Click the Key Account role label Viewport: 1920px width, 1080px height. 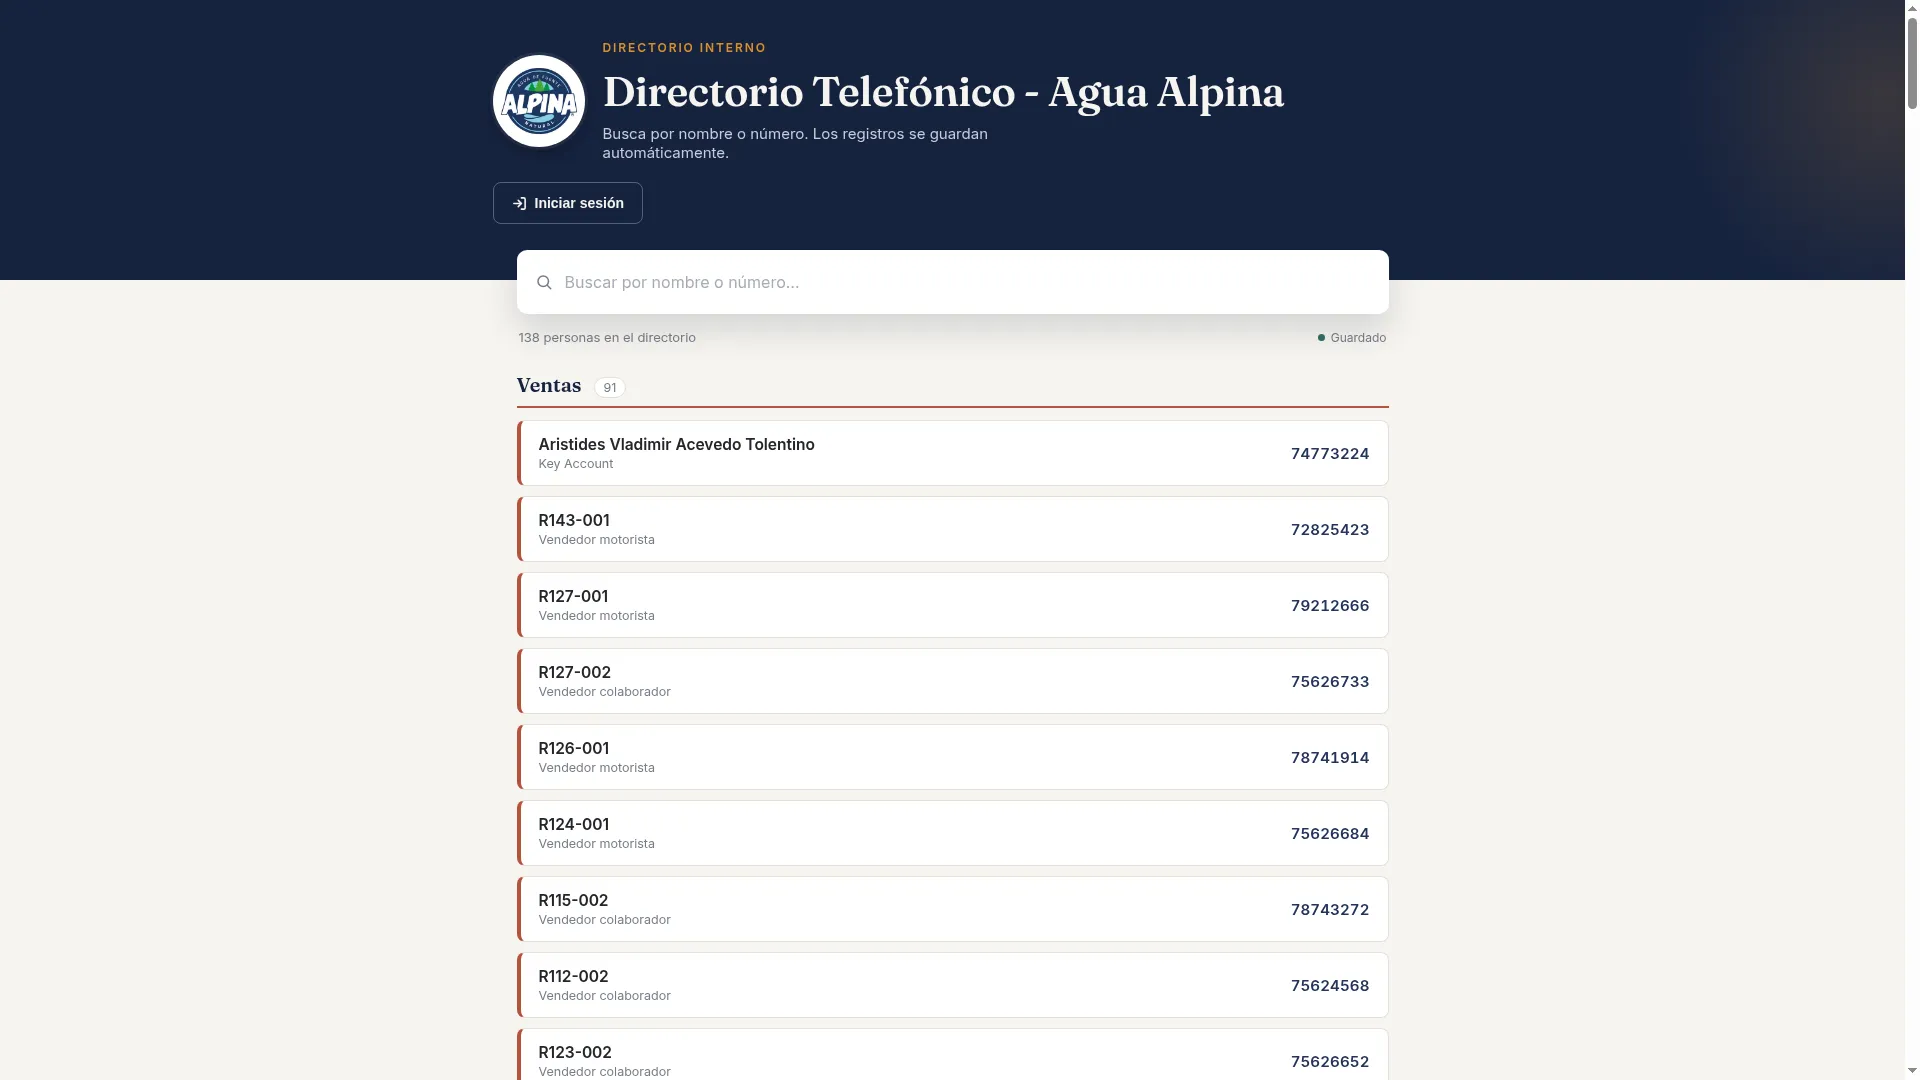(x=576, y=464)
